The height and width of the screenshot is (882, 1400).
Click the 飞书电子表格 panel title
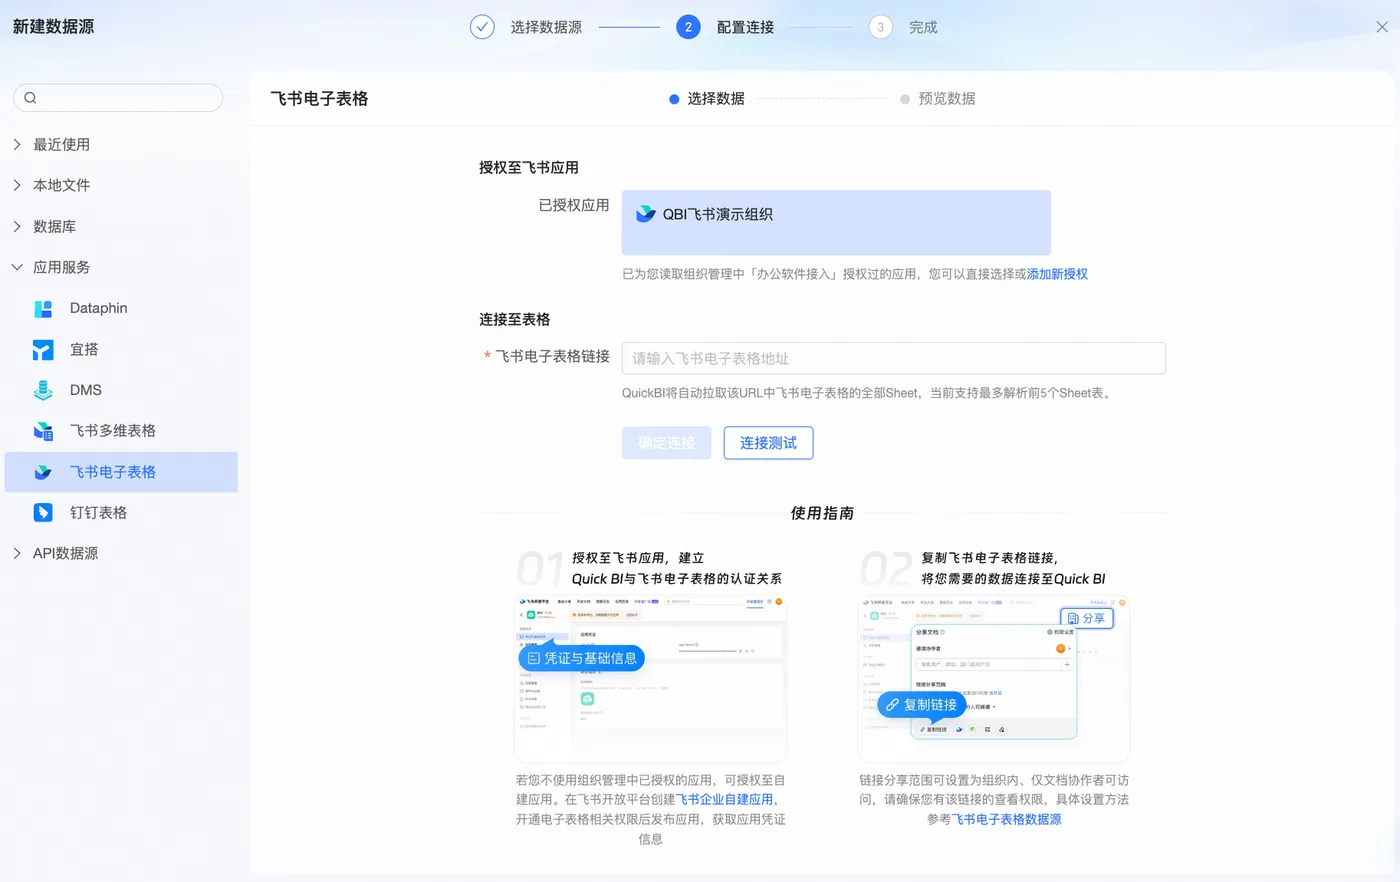click(x=319, y=99)
